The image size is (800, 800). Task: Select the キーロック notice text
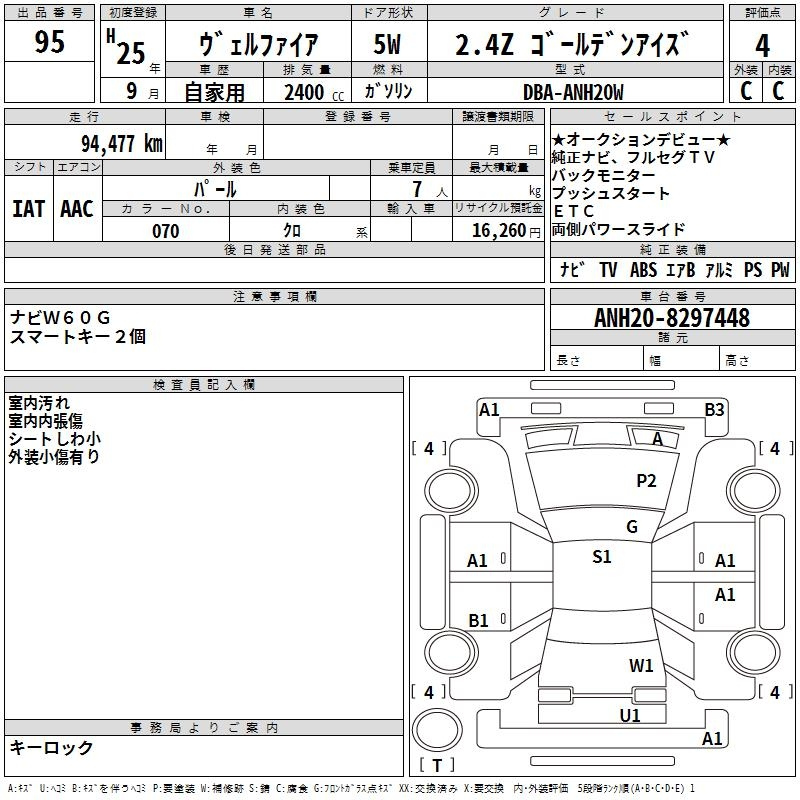coord(51,747)
